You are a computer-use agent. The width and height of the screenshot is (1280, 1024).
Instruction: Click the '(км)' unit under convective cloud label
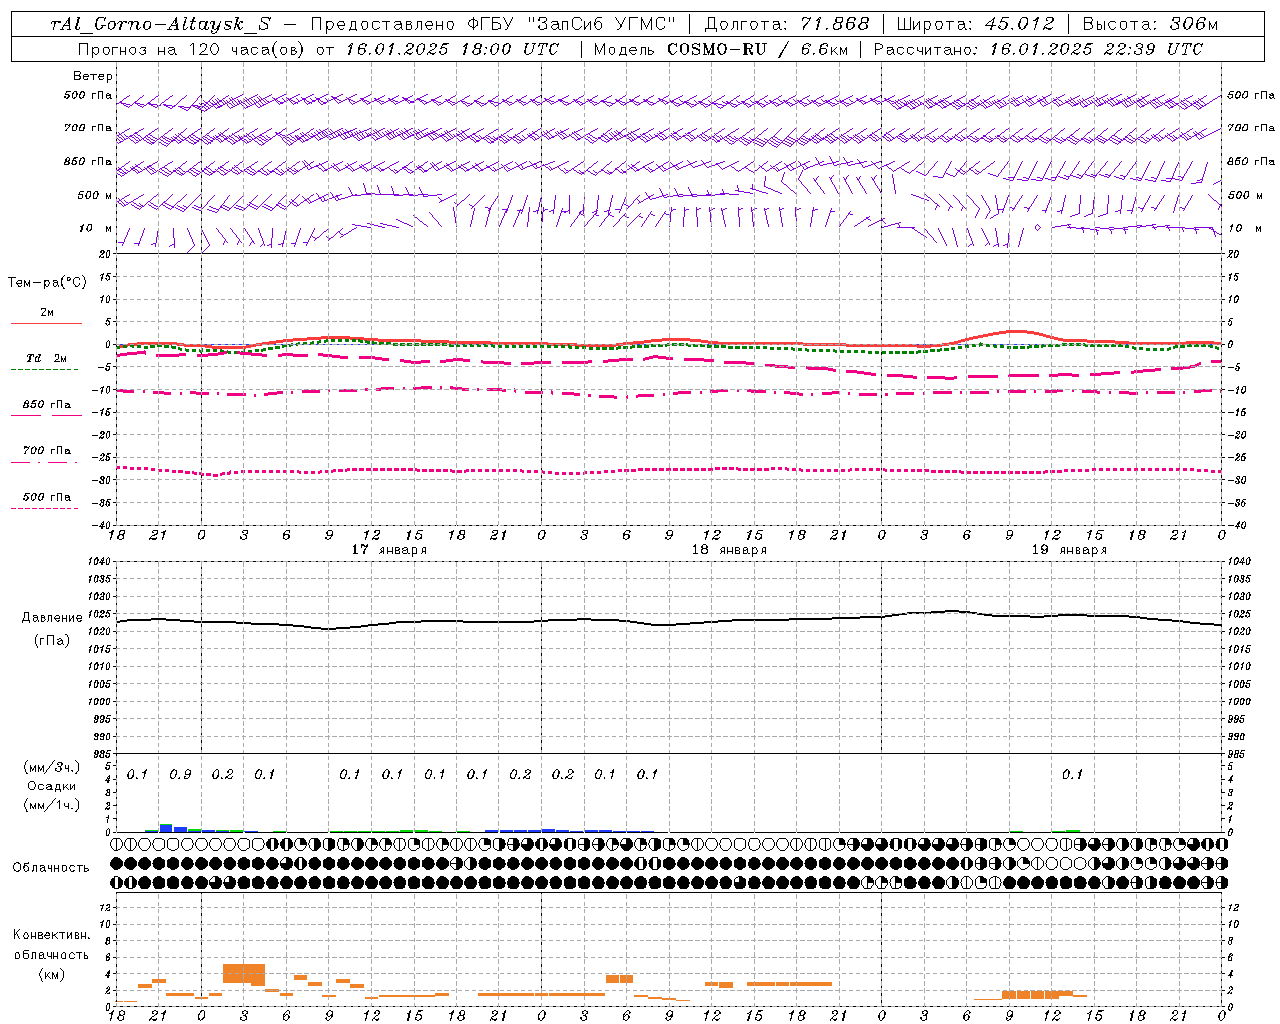click(x=51, y=974)
